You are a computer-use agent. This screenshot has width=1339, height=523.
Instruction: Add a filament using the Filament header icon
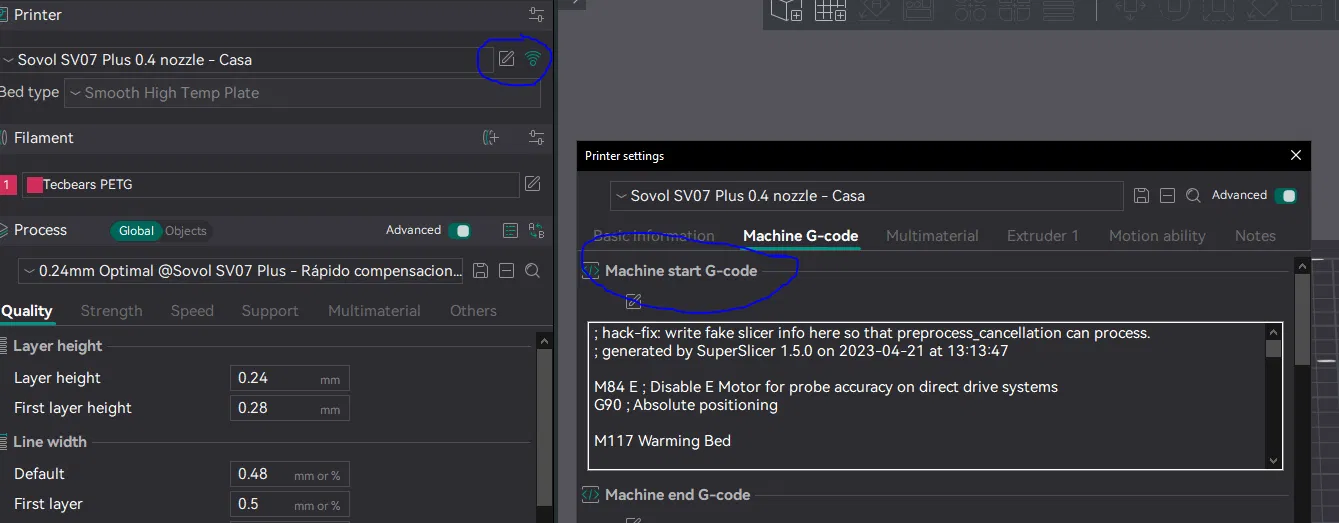point(490,138)
